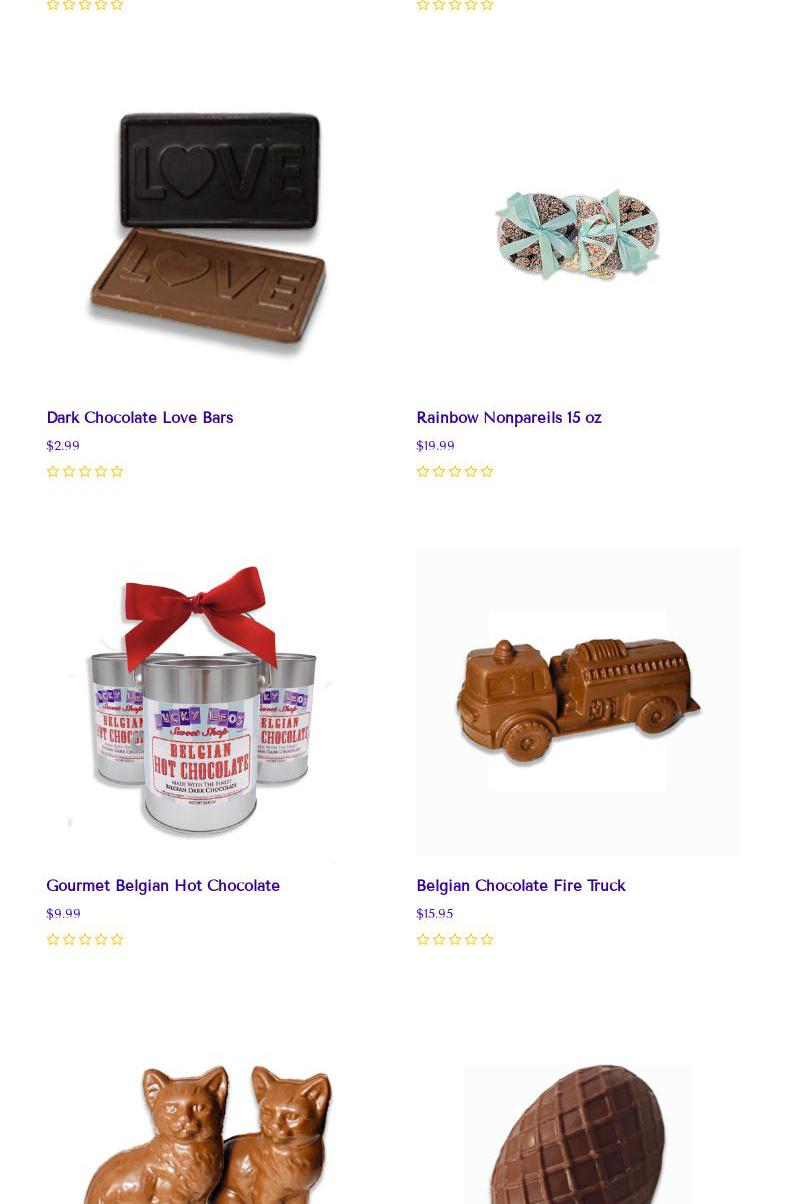Rate Dark Chocolate Love Bars one star
The height and width of the screenshot is (1204, 785).
pyautogui.click(x=53, y=472)
